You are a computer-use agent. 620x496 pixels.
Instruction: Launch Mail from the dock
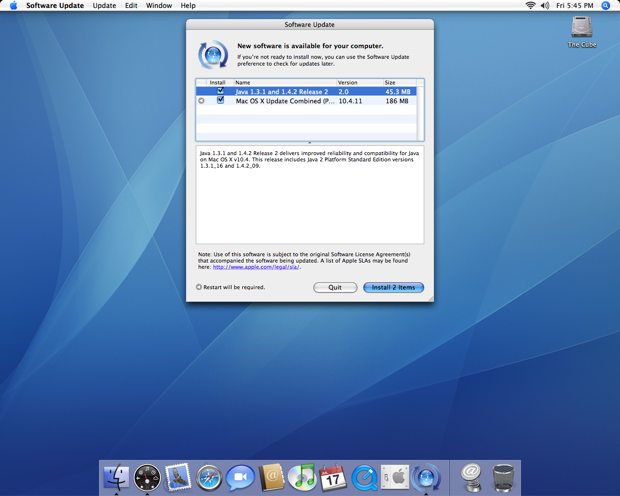(178, 477)
